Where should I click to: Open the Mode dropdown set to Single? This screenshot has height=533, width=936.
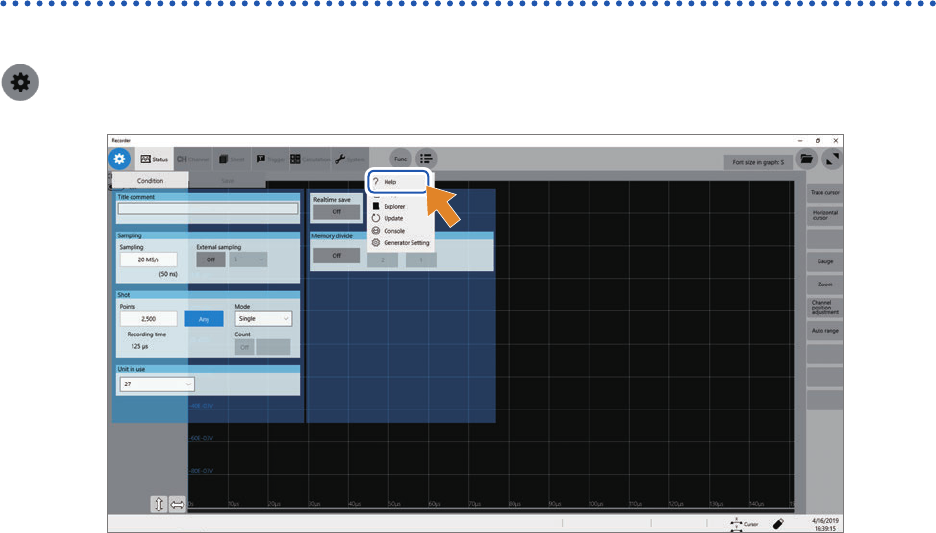[x=263, y=319]
